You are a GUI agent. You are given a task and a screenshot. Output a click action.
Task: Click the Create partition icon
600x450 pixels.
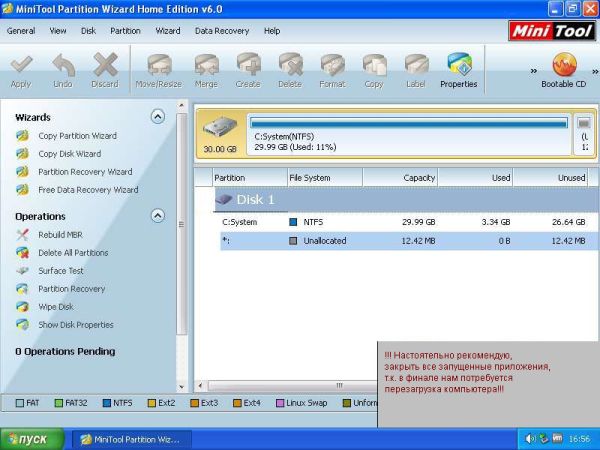pos(248,65)
